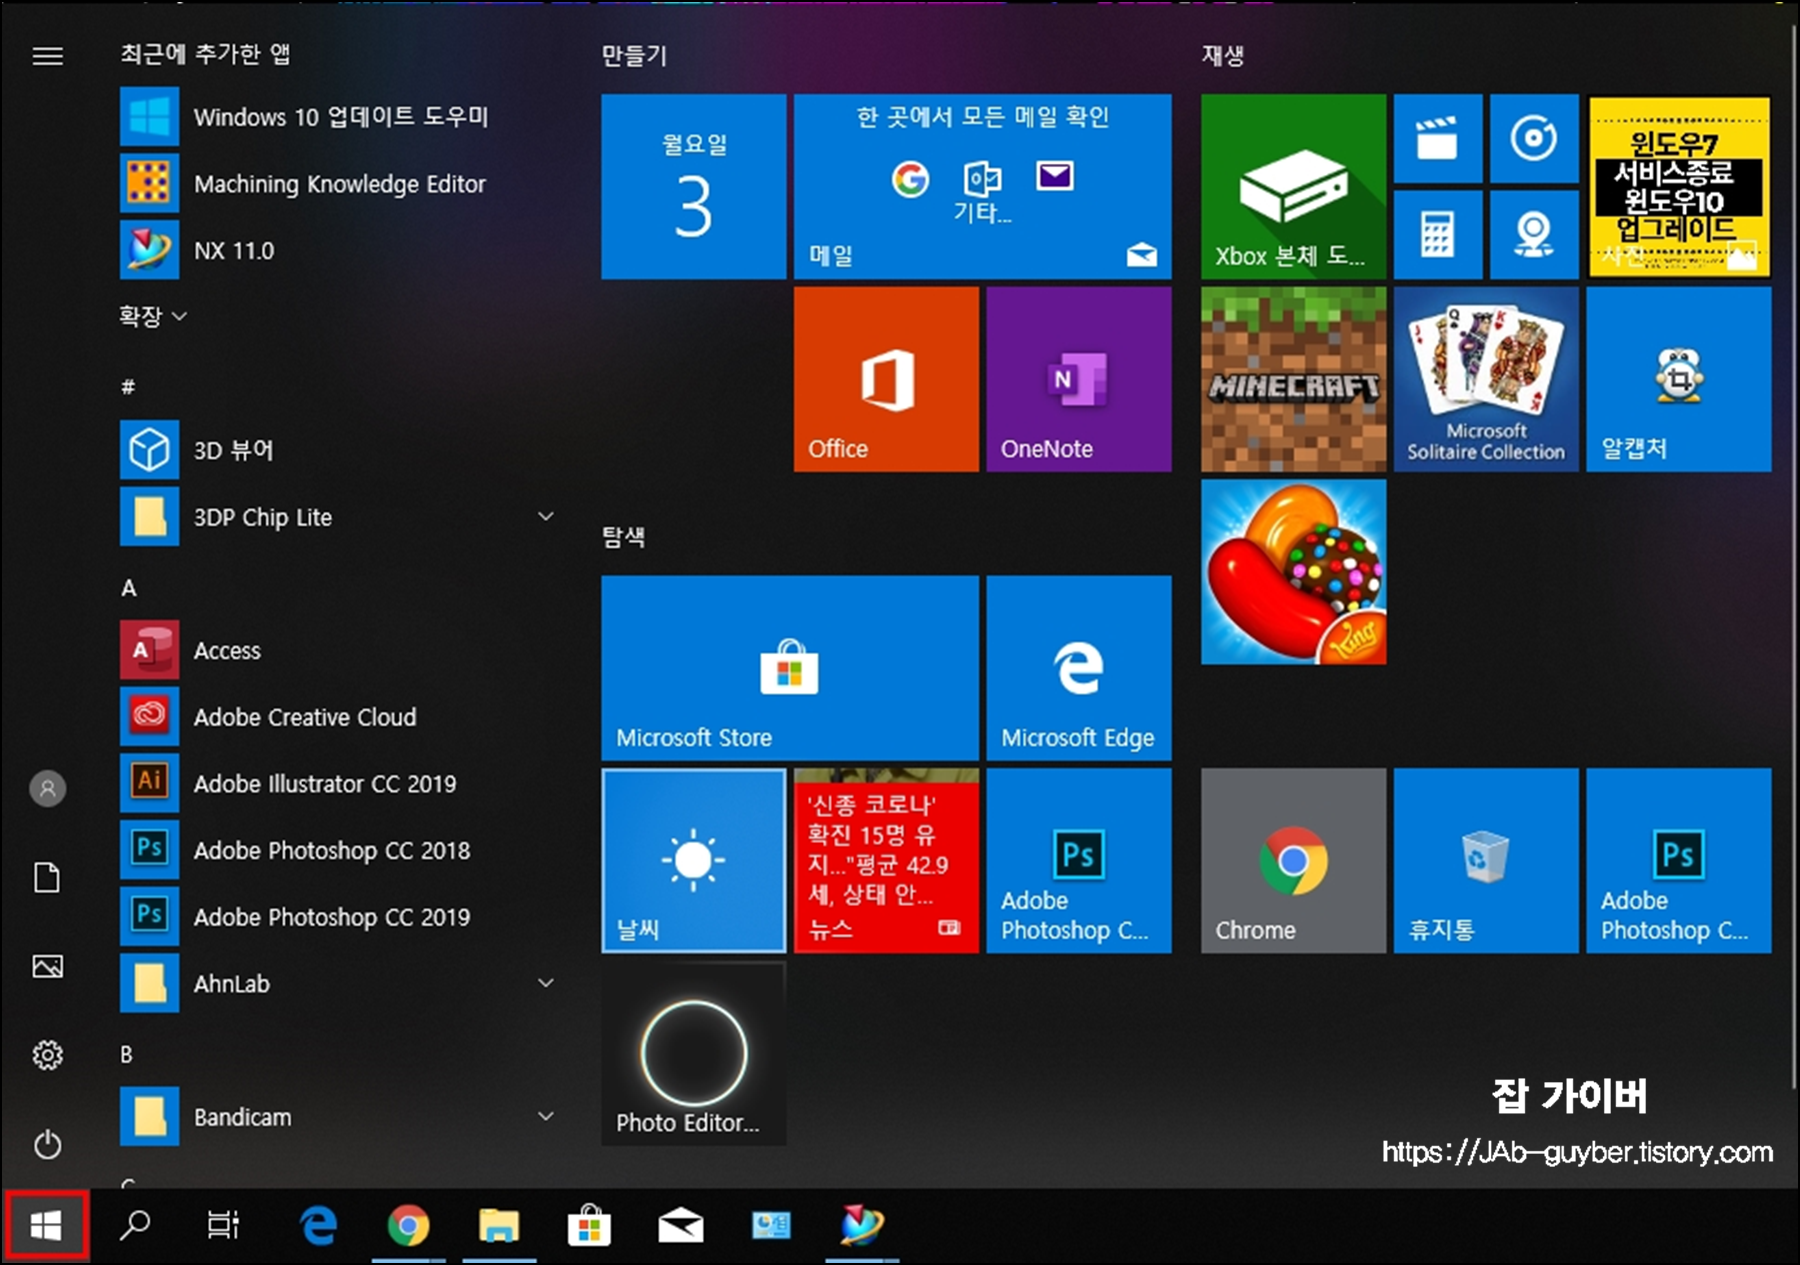Open the 날씨 weather tile
Screen dimensions: 1800x1265
693,860
